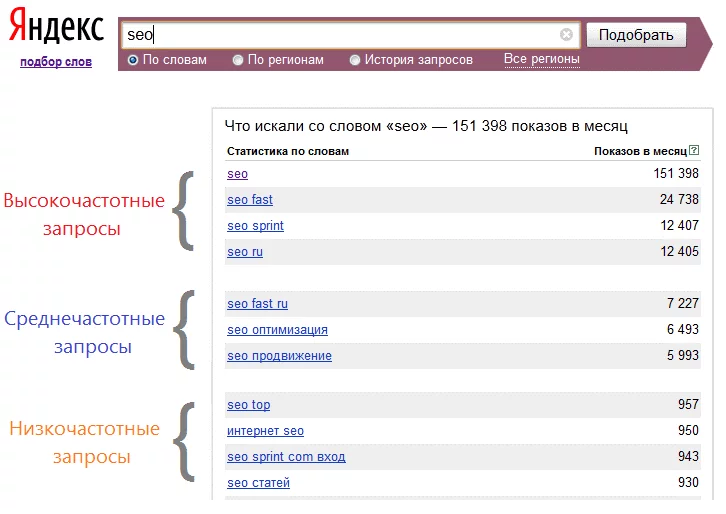This screenshot has height=514, width=726.
Task: Open the seo keyword link
Action: pyautogui.click(x=238, y=174)
